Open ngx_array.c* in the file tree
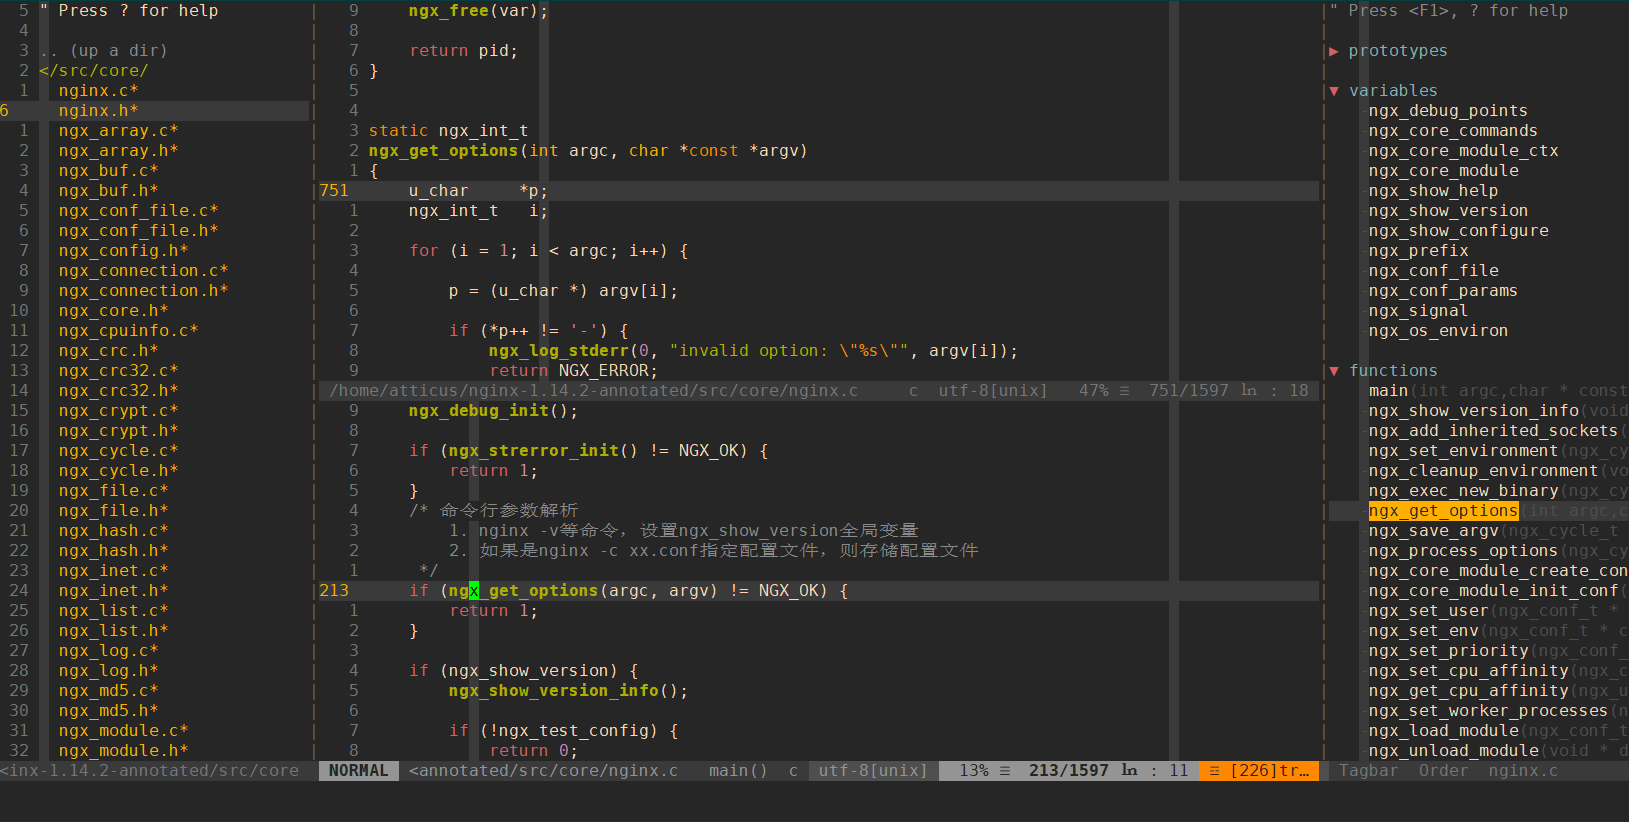This screenshot has height=822, width=1629. [118, 131]
